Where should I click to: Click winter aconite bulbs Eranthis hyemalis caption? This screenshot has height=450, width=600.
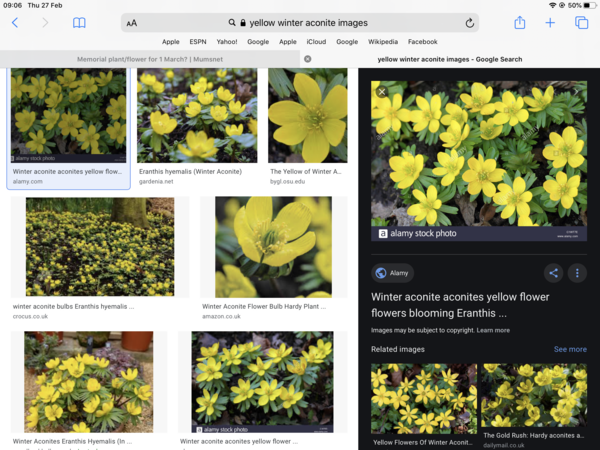pos(73,306)
